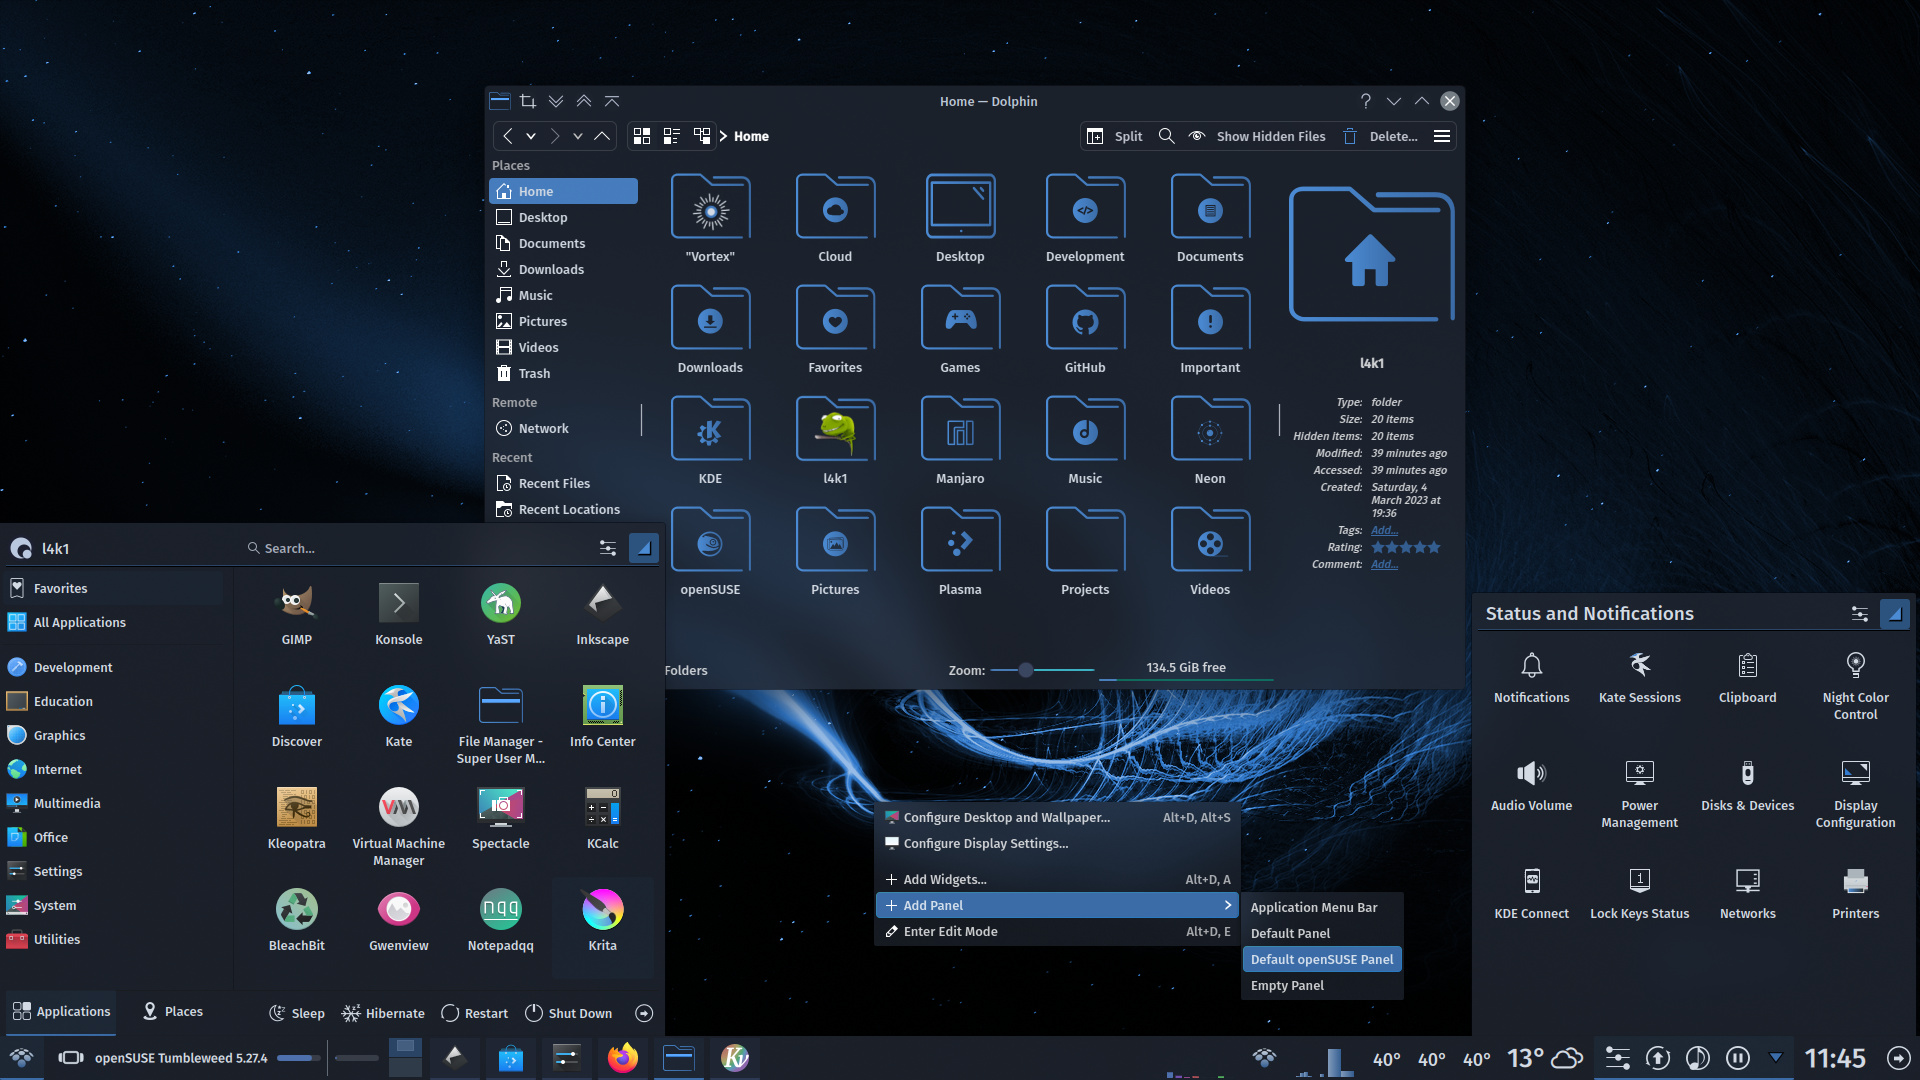Choose Default openSUSE Panel
The image size is (1920, 1080).
tap(1322, 959)
